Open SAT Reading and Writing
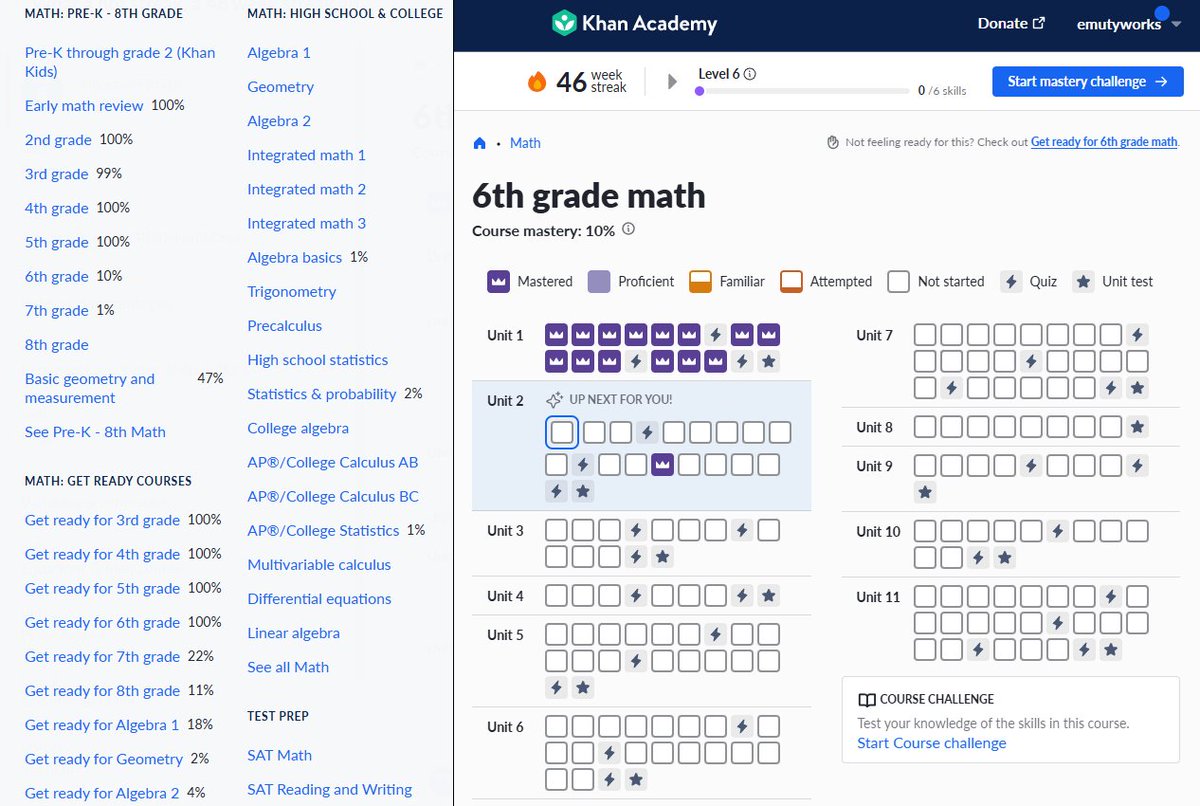Image resolution: width=1200 pixels, height=806 pixels. click(330, 789)
